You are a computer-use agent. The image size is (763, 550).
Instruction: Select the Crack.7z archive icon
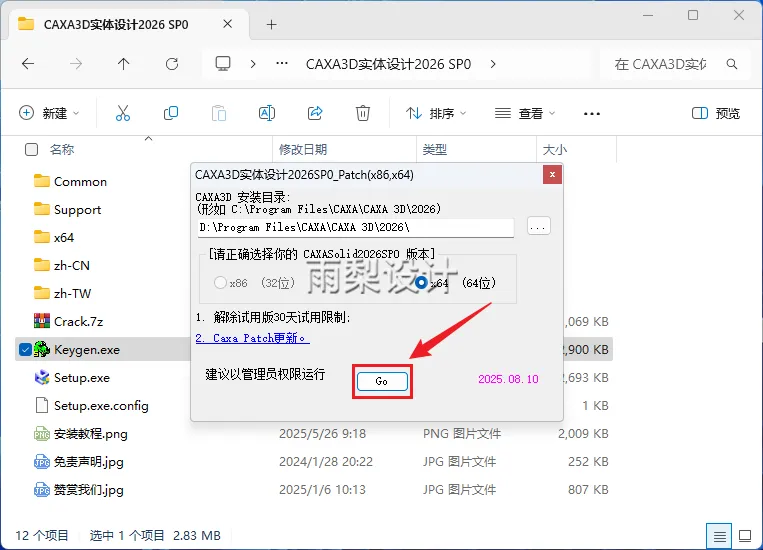[42, 321]
